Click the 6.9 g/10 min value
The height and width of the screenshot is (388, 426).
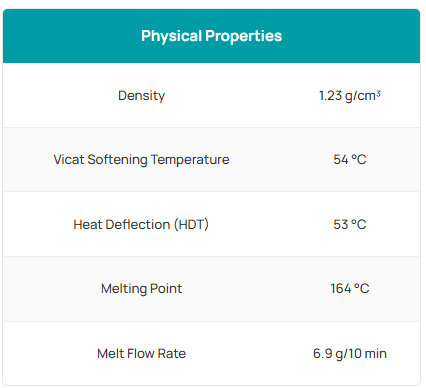pyautogui.click(x=350, y=353)
